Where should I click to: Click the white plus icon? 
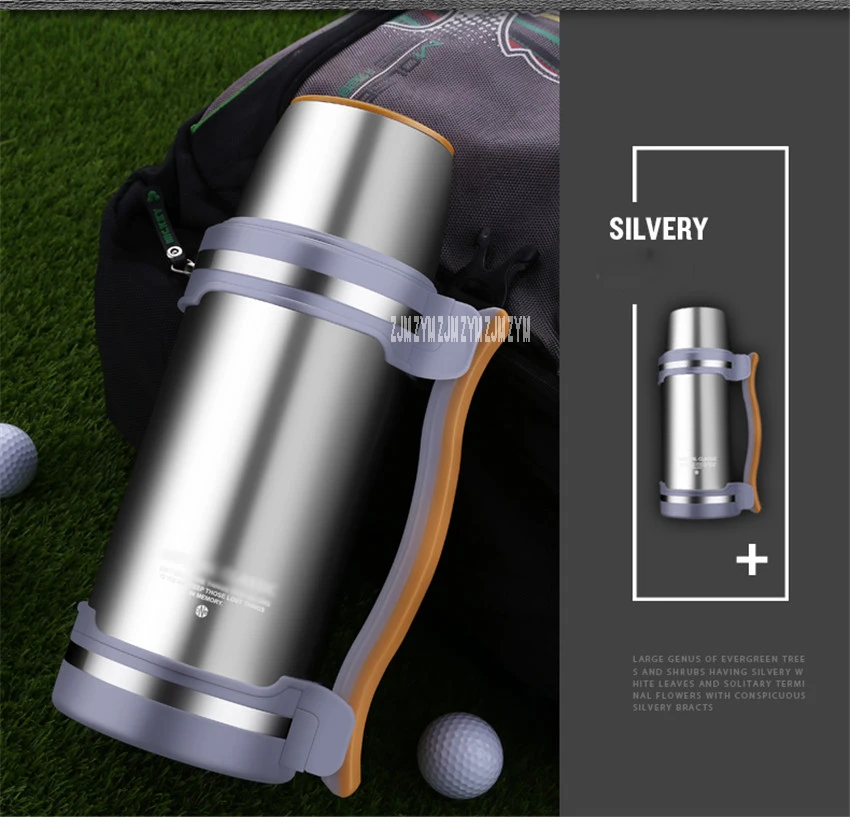pos(751,560)
